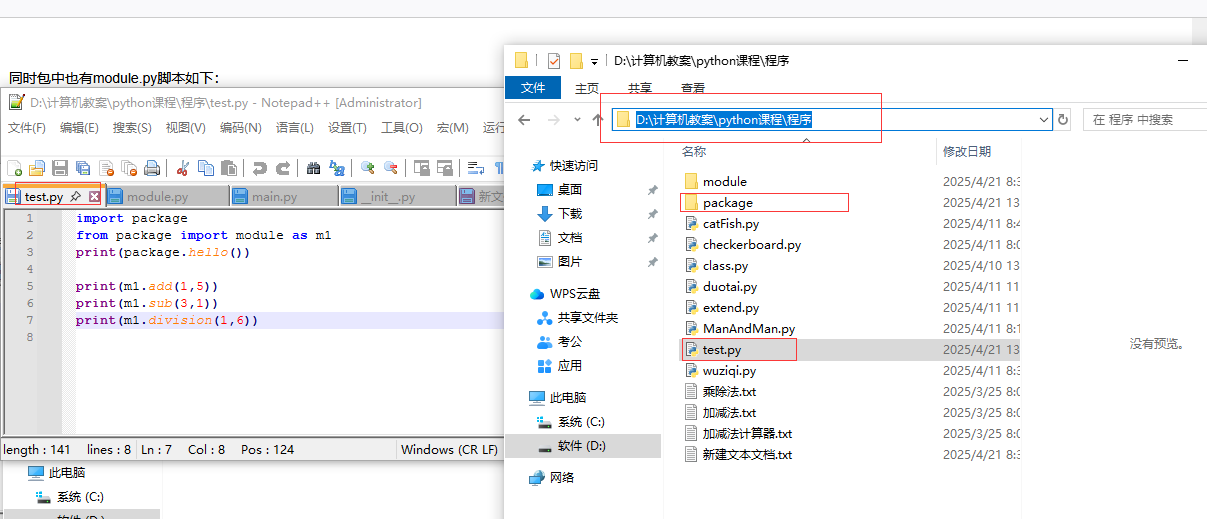Pin the test.py tab

(x=76, y=197)
